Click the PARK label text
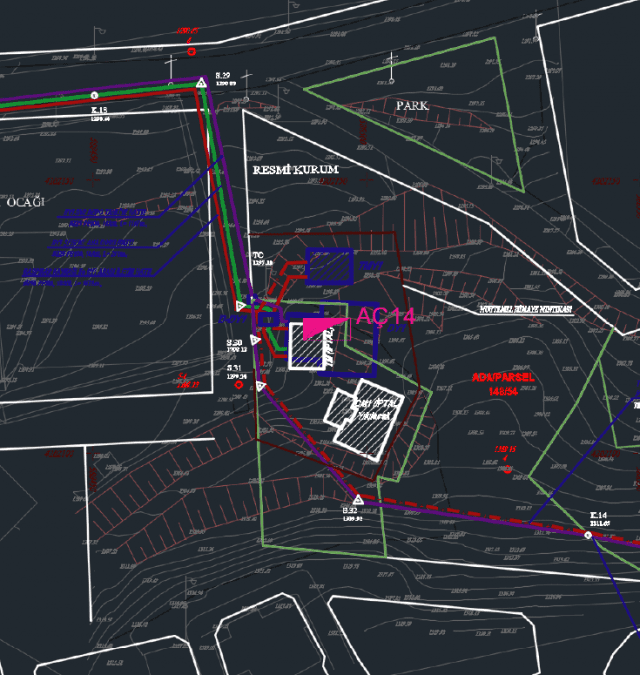This screenshot has height=675, width=640. (x=412, y=105)
